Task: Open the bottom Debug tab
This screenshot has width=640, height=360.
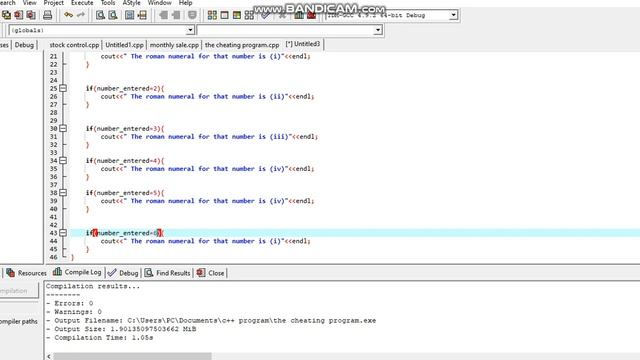Action: click(123, 273)
